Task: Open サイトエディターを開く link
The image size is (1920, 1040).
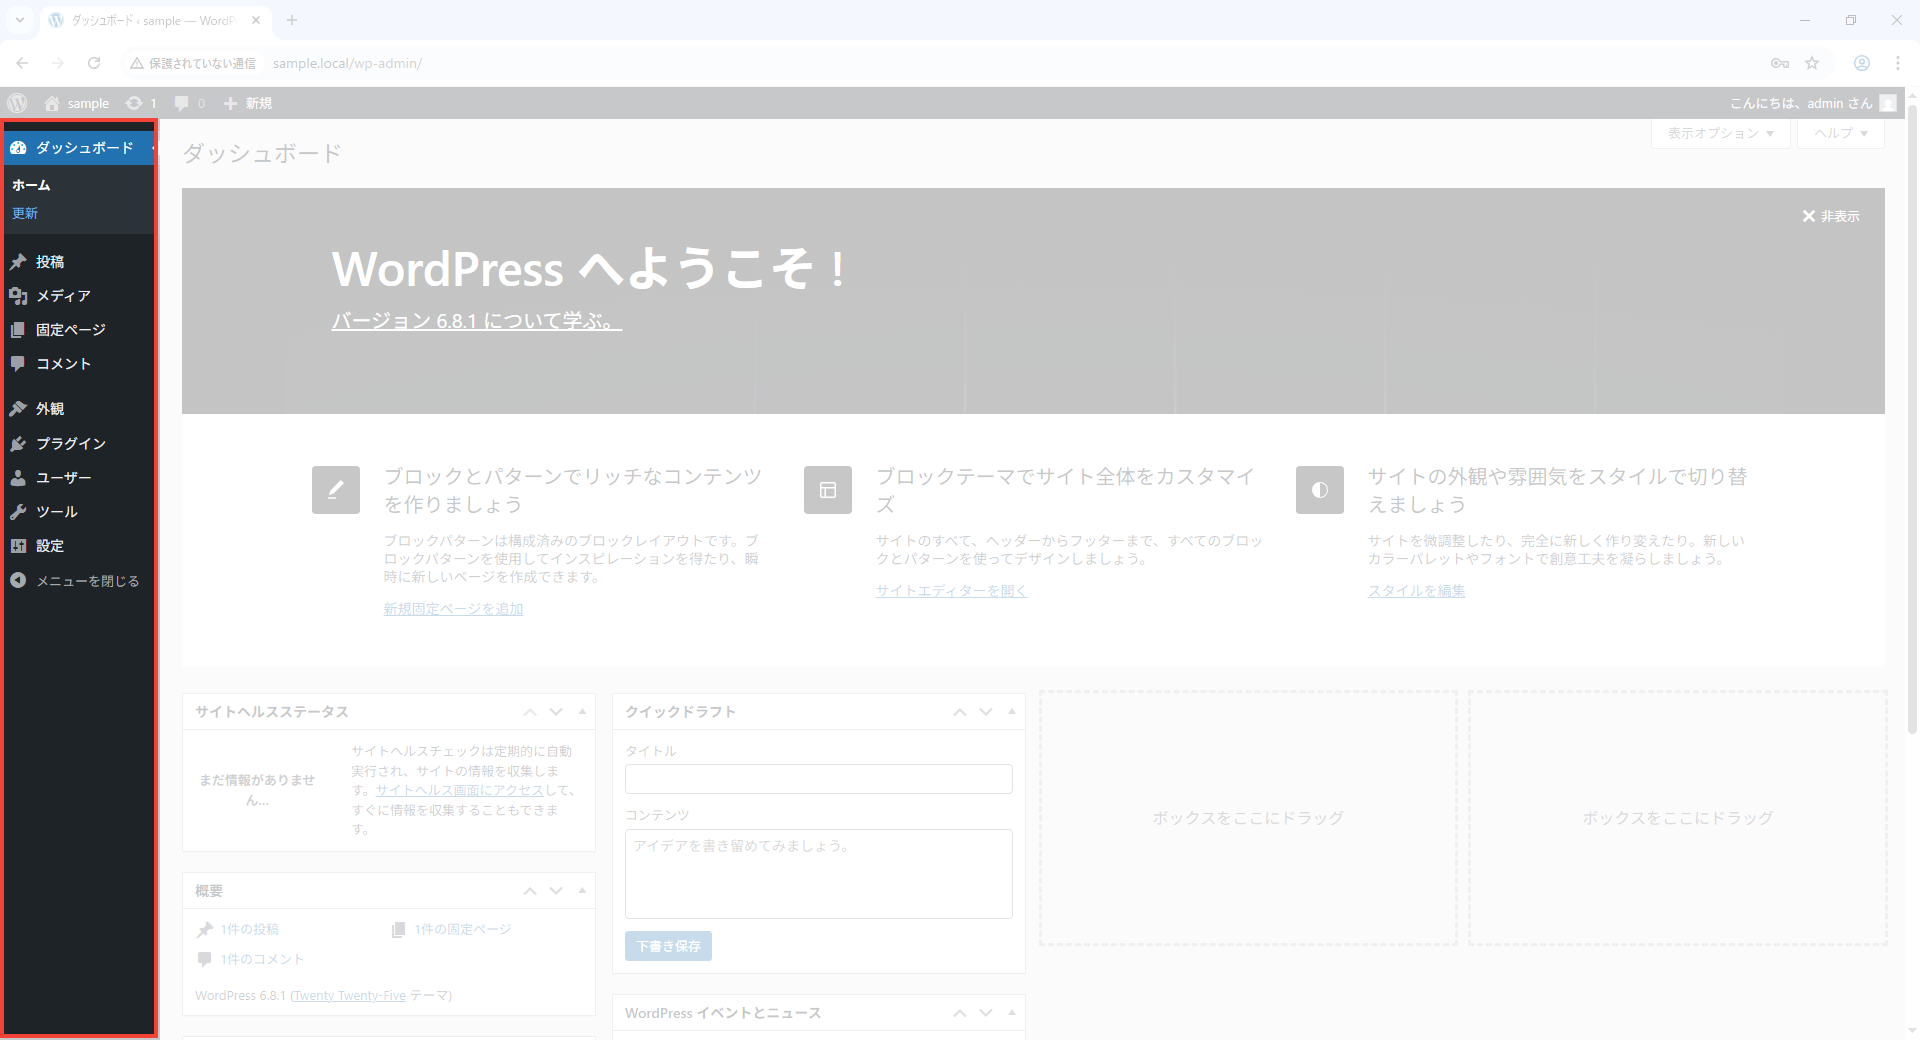Action: [x=952, y=591]
